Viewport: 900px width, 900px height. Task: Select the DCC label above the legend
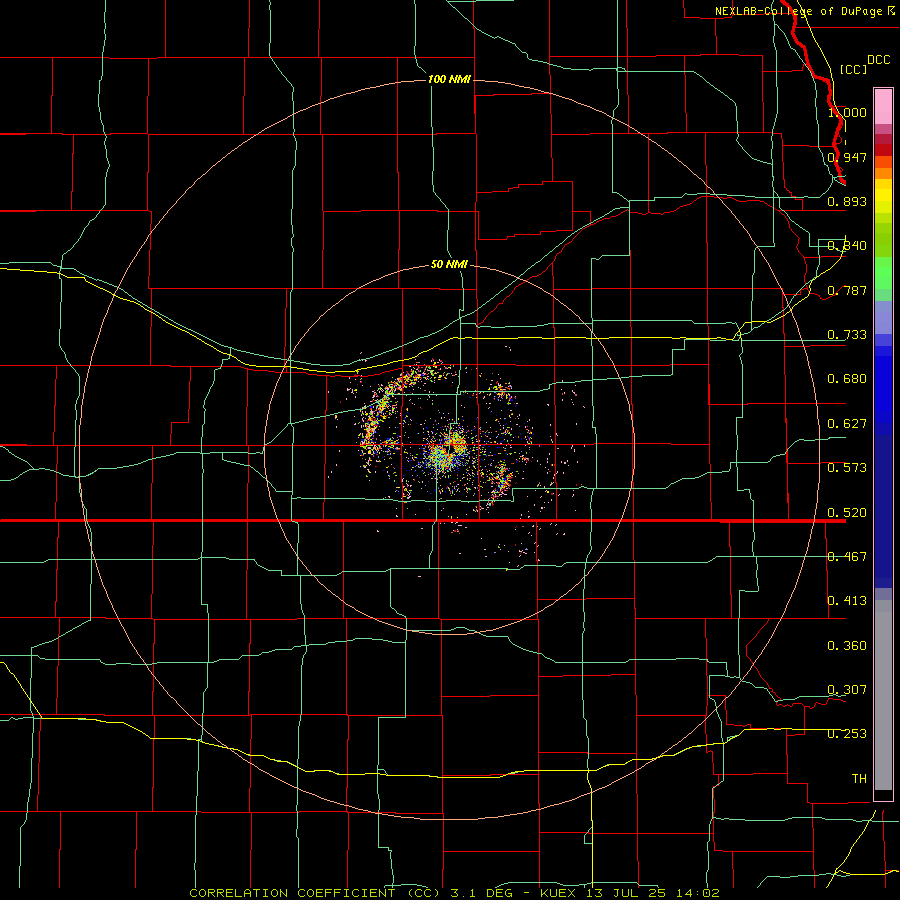click(x=878, y=60)
